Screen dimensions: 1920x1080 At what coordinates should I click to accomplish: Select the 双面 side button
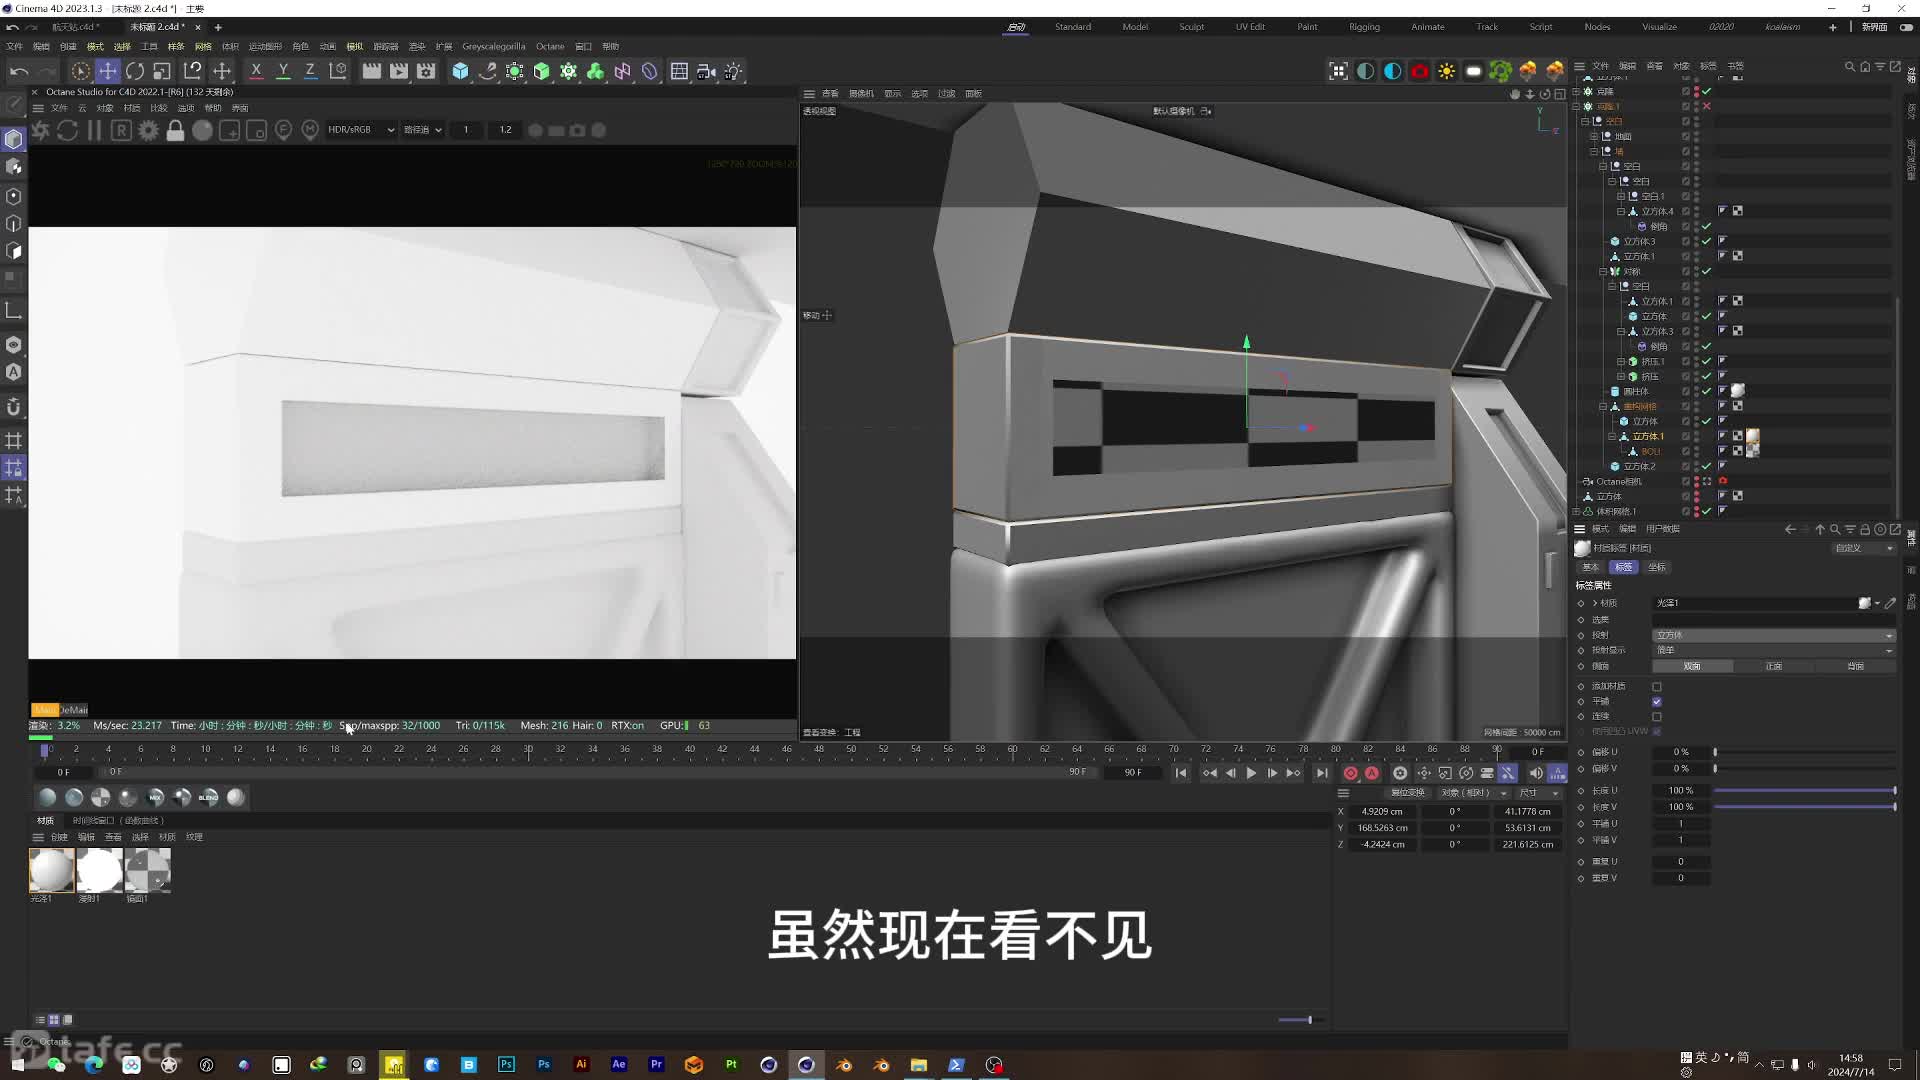(x=1692, y=666)
